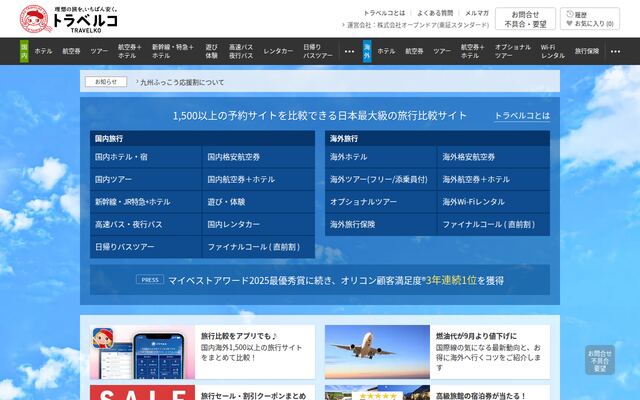Image resolution: width=640 pixels, height=400 pixels.
Task: Select 遊び・体験 in the panel
Action: click(259, 202)
